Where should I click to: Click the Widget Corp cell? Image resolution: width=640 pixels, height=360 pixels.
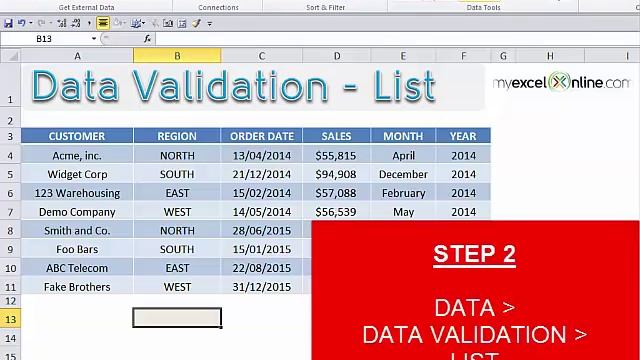(77, 174)
